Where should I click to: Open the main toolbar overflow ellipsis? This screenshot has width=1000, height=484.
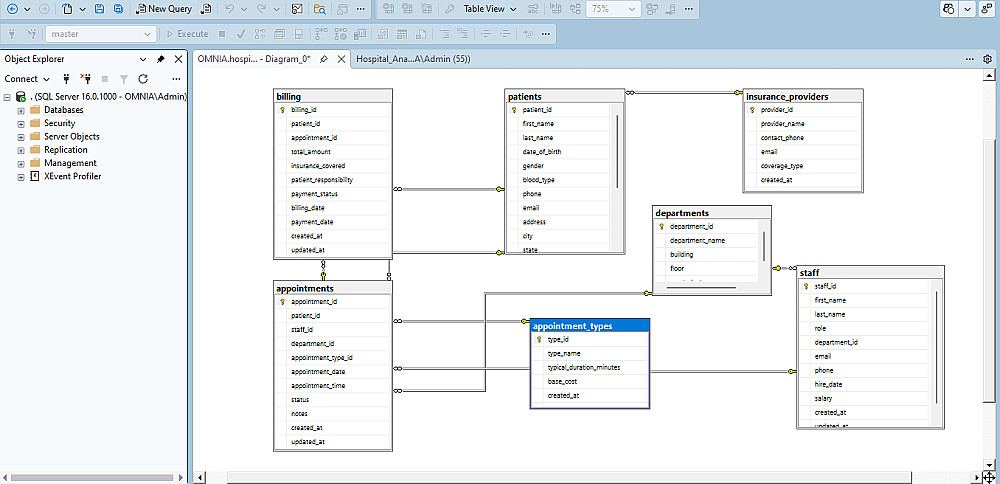click(361, 9)
